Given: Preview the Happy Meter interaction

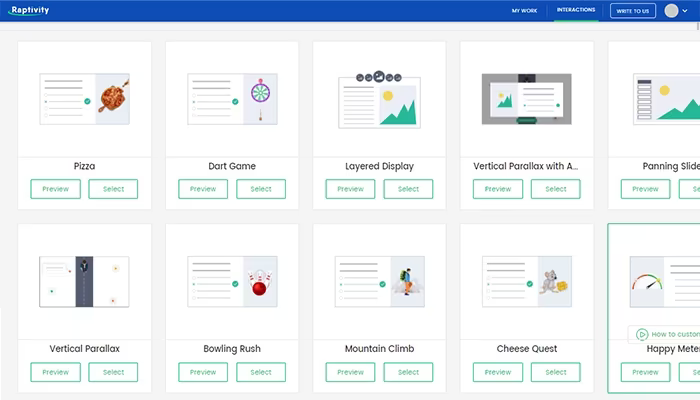Looking at the screenshot, I should pyautogui.click(x=645, y=372).
